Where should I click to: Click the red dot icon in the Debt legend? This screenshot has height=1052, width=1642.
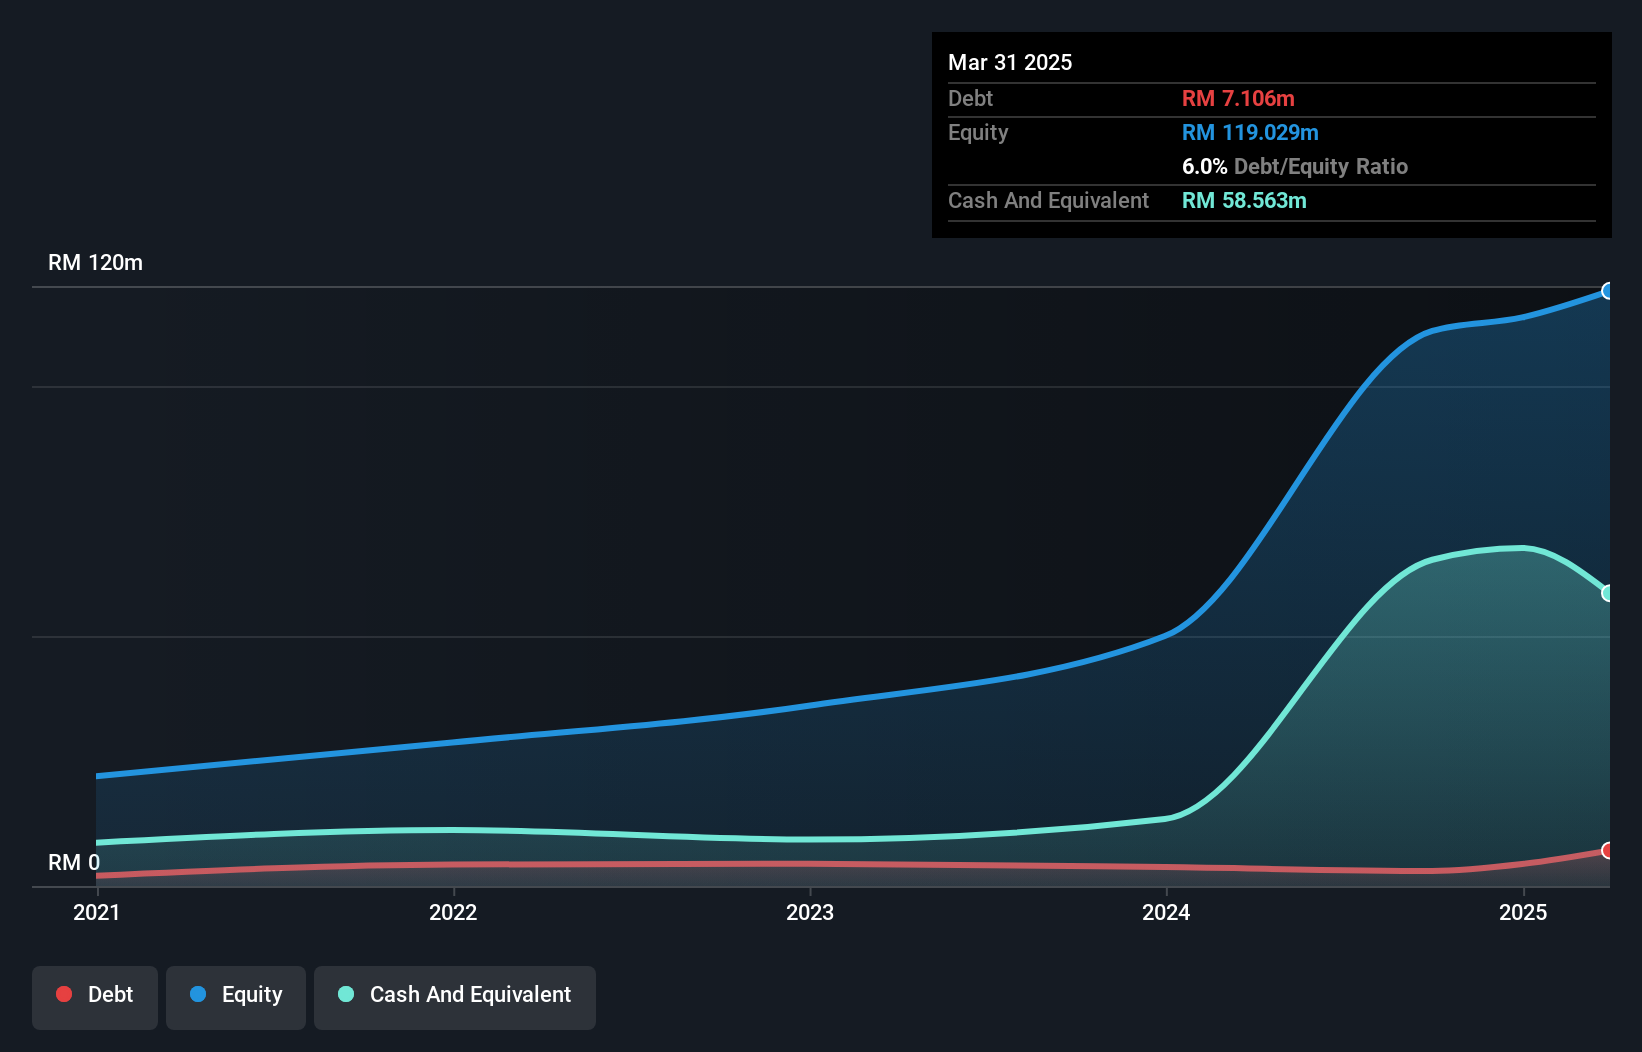click(63, 994)
